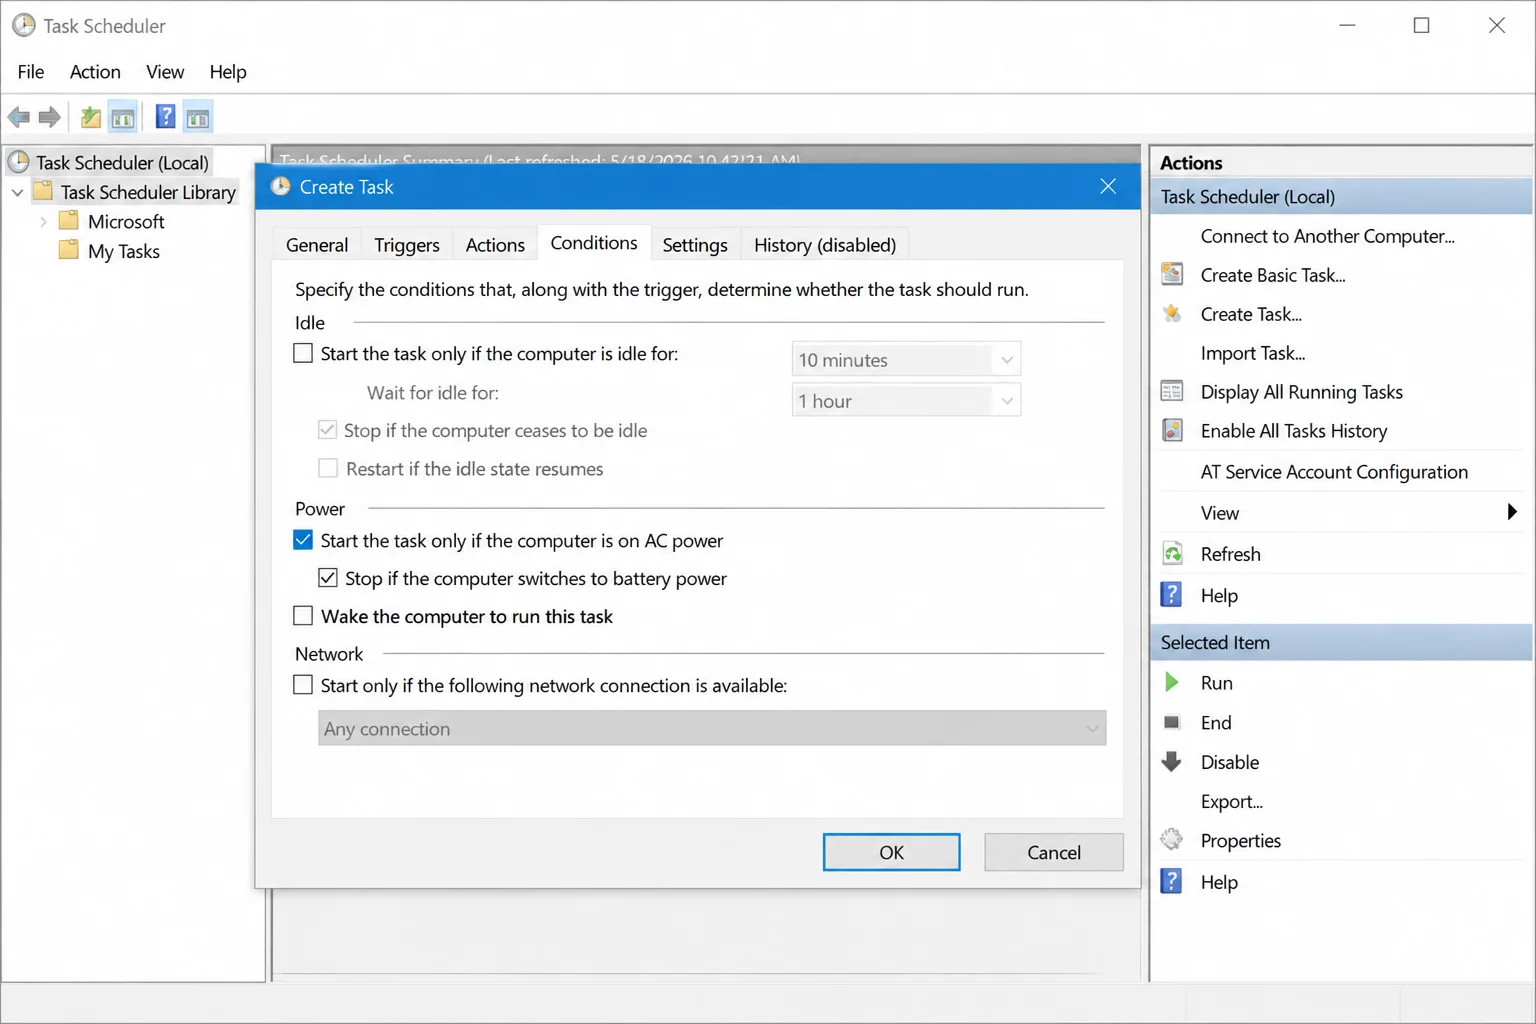Select My Tasks in tree
The height and width of the screenshot is (1024, 1536).
pyautogui.click(x=124, y=252)
